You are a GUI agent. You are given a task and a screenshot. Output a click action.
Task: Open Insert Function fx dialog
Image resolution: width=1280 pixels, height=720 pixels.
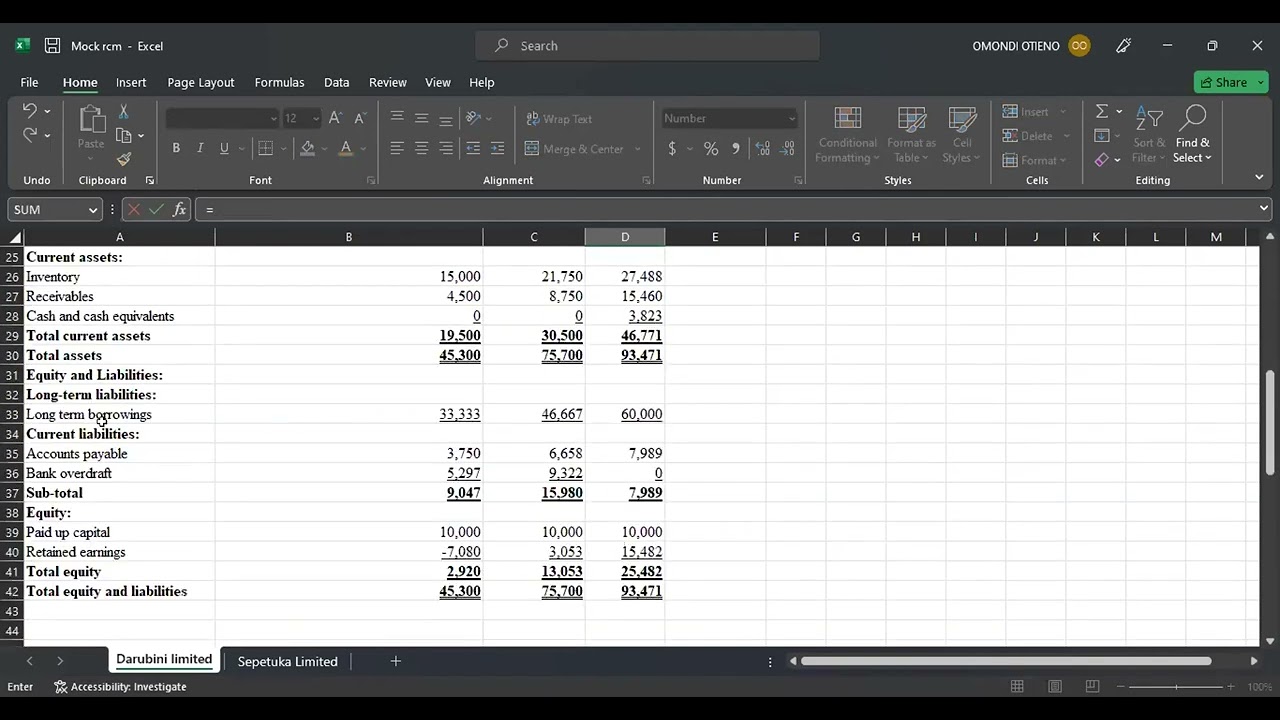(179, 209)
